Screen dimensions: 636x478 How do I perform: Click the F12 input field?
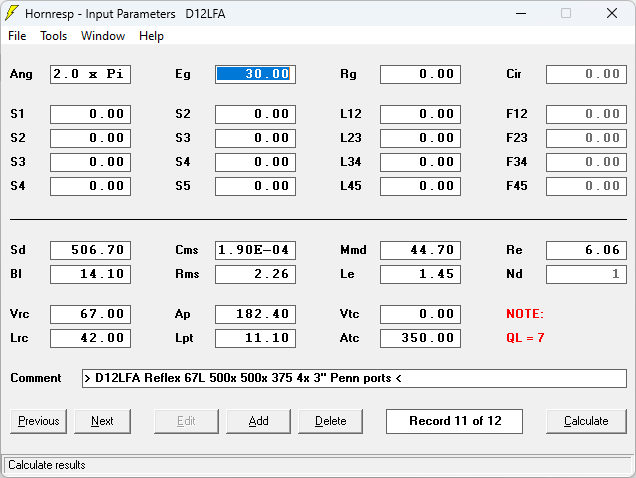[x=586, y=114]
